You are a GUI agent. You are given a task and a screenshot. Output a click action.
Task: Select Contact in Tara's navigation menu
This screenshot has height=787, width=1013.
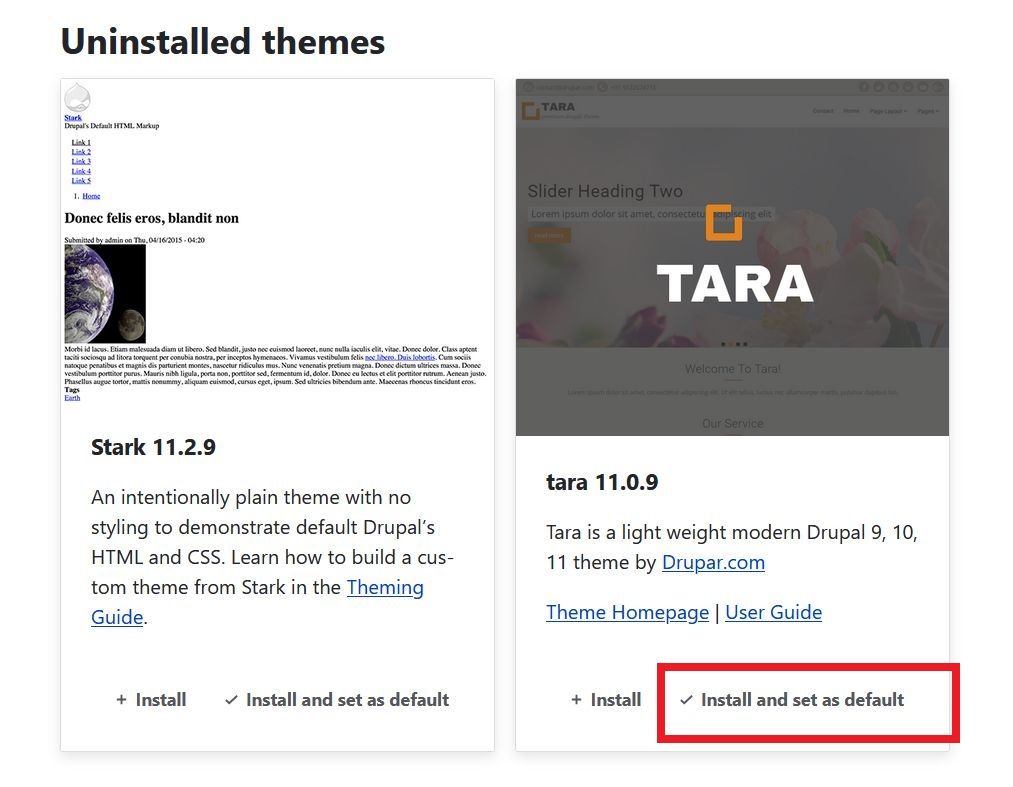[x=826, y=111]
